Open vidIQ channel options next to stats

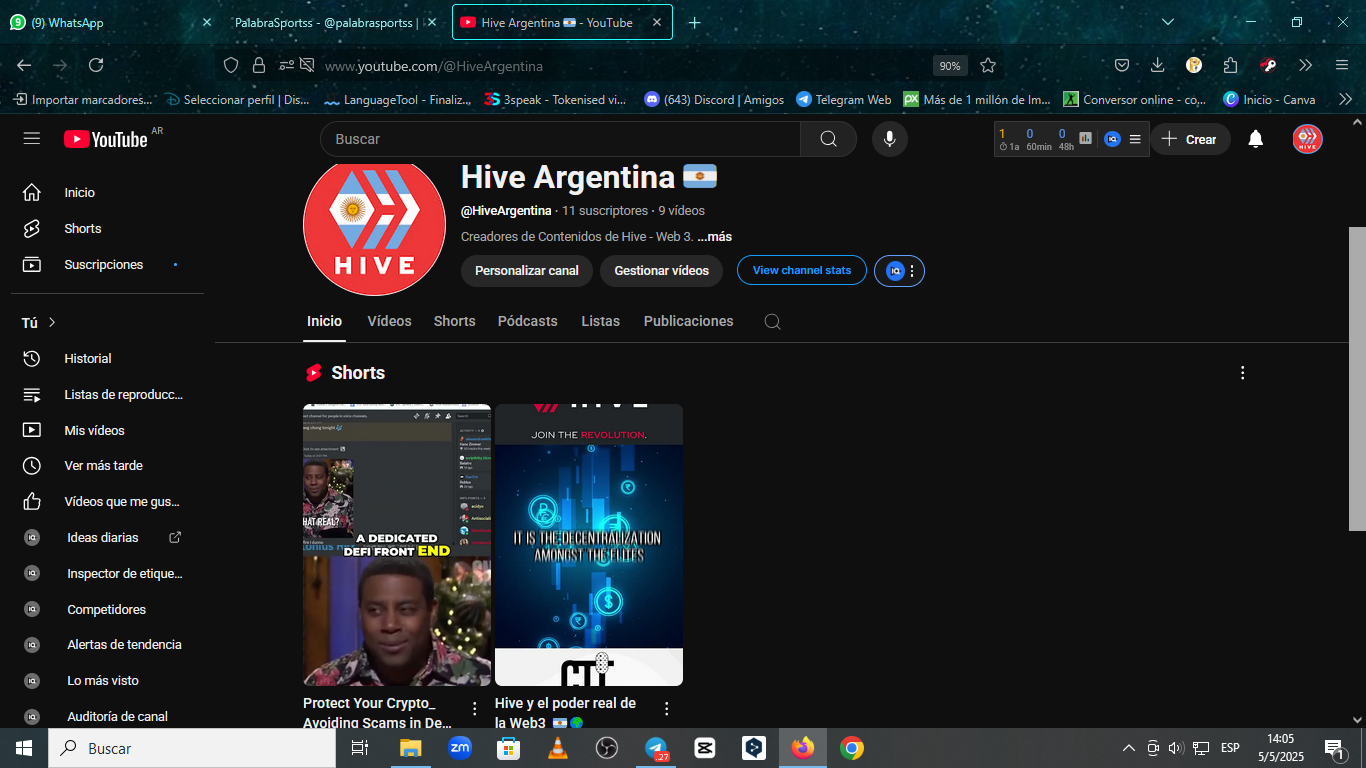pos(900,271)
